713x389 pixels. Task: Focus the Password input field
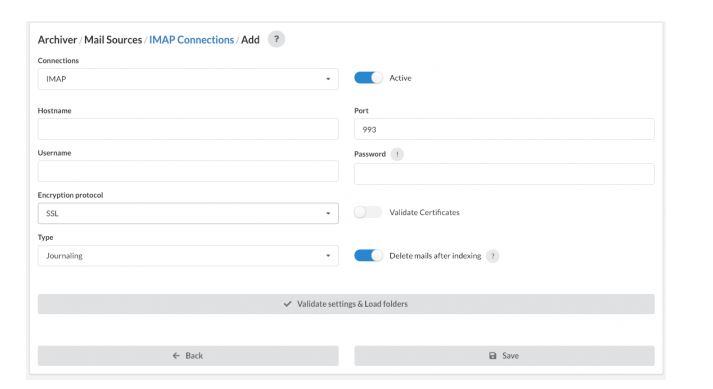pyautogui.click(x=504, y=174)
